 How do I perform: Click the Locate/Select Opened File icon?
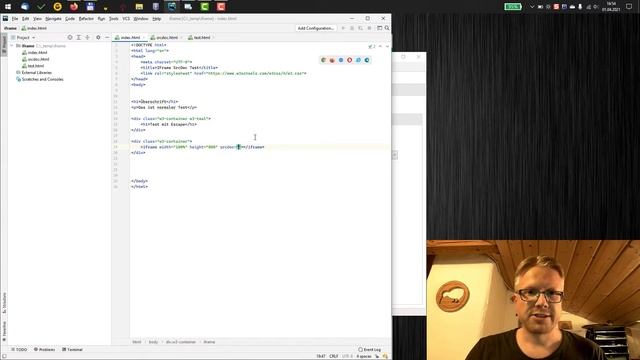tap(70, 37)
